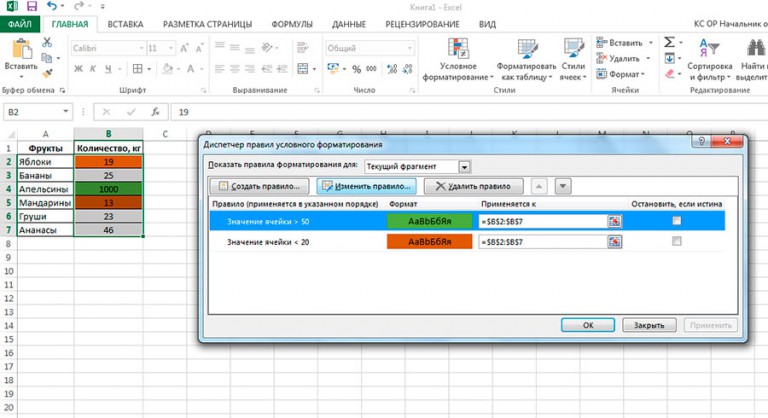Open Format as Table (Форматировать как таблицу)

click(527, 59)
